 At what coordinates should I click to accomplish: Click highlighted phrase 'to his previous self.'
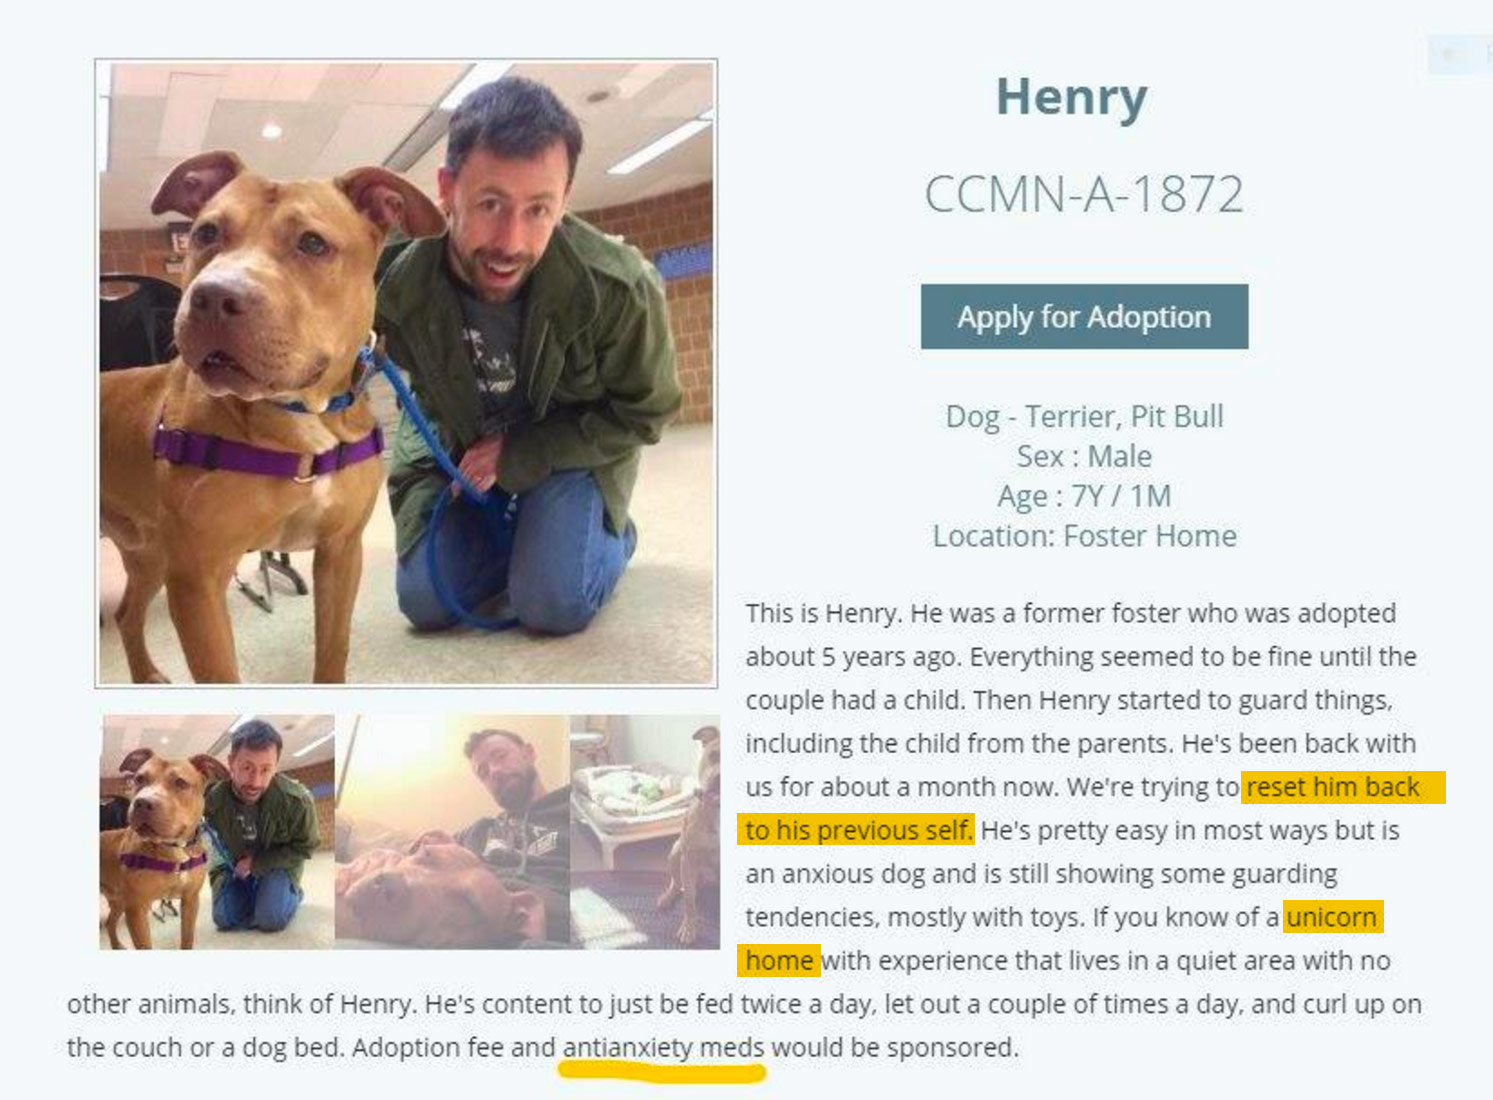click(858, 830)
